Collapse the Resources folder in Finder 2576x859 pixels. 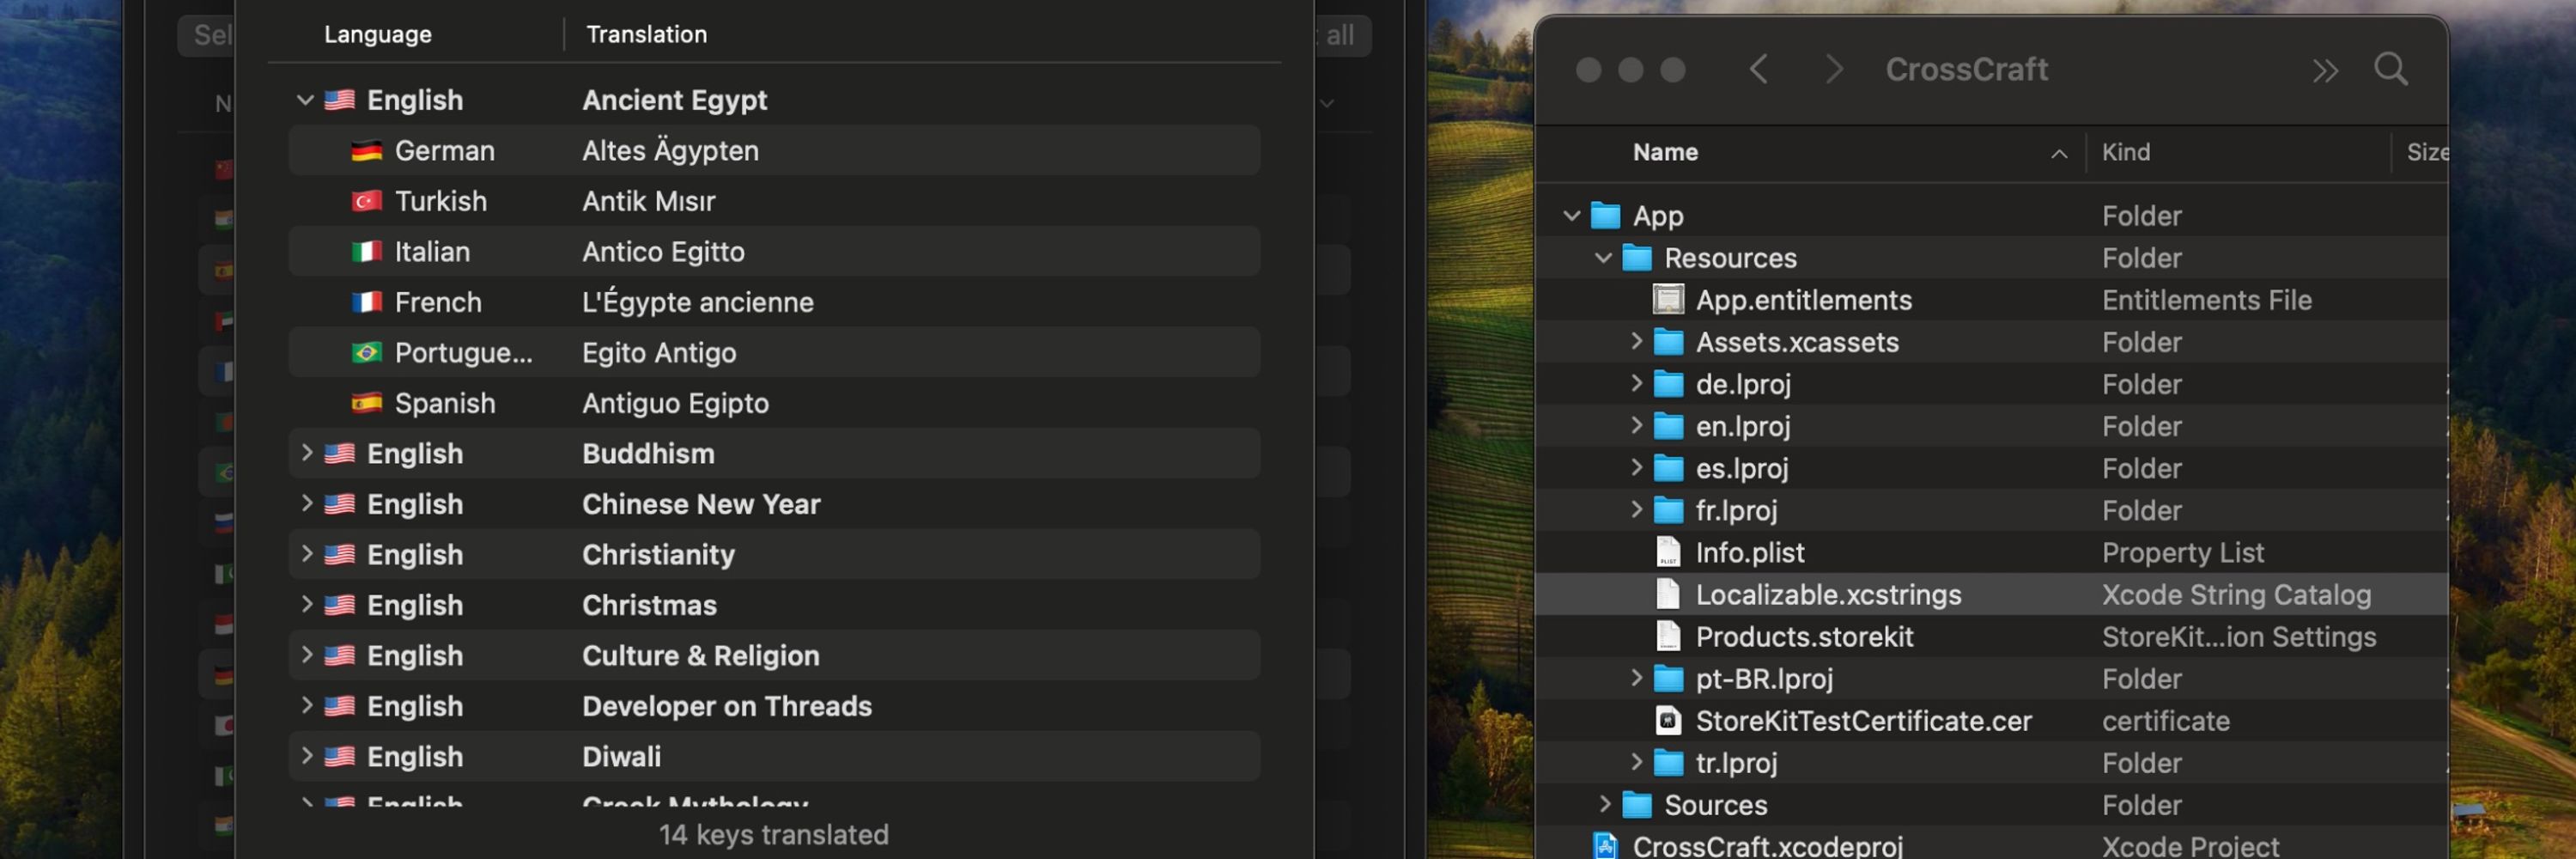tap(1603, 258)
